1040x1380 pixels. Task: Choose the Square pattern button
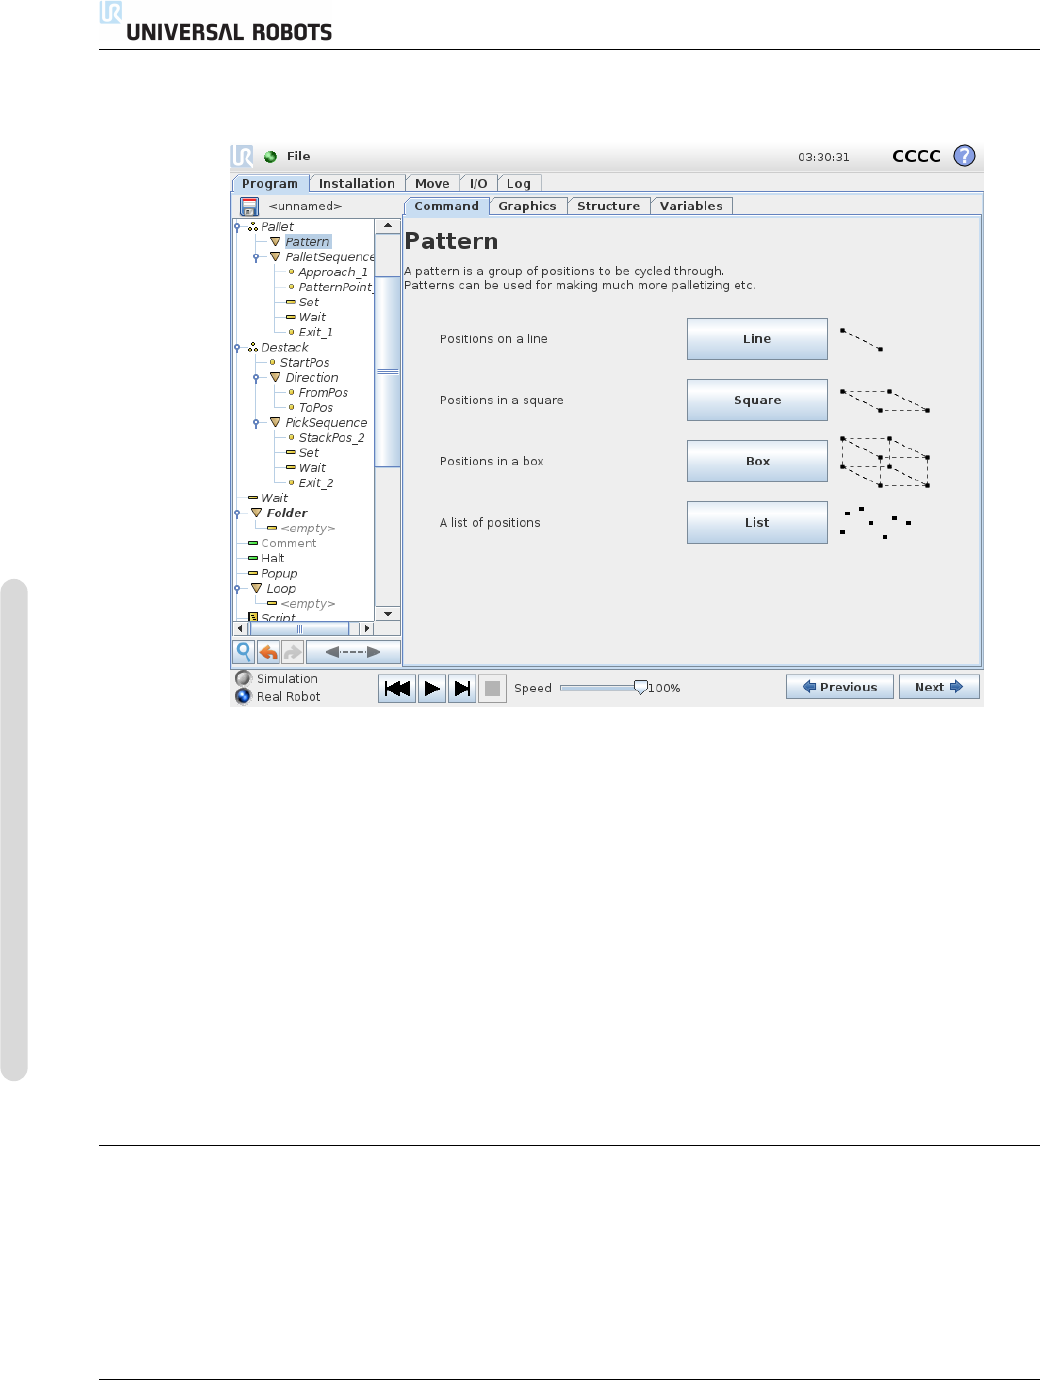click(x=757, y=400)
